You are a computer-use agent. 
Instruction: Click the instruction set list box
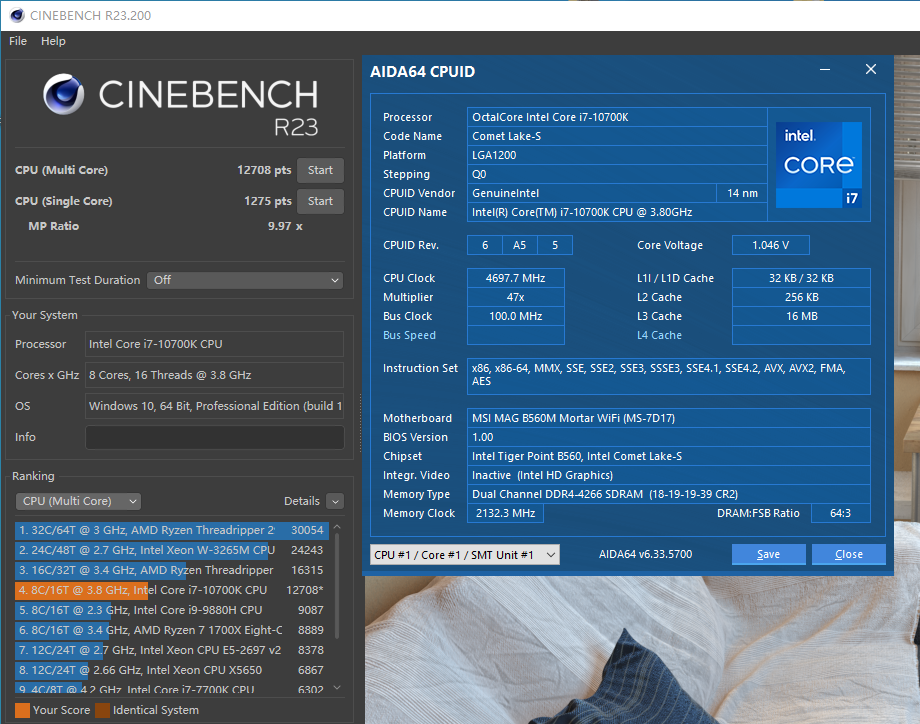669,376
